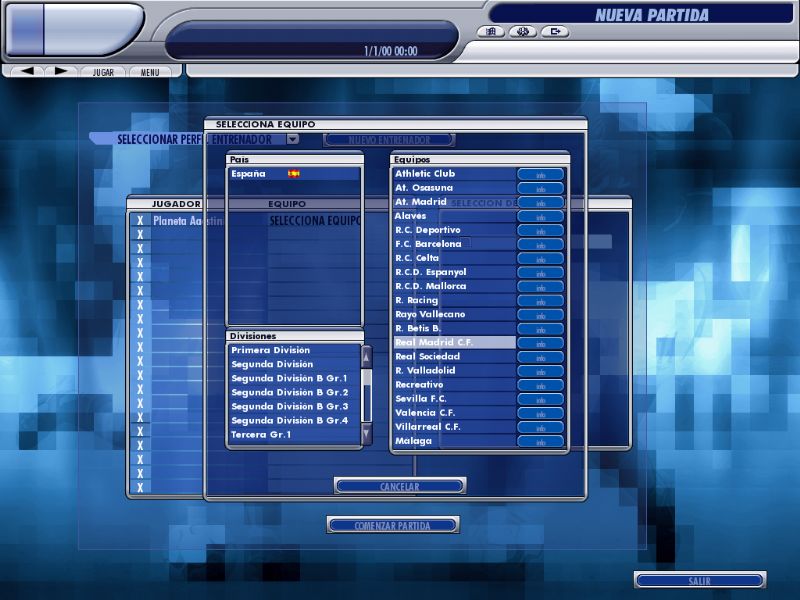Click the notepad icon in the top toolbar

489,32
